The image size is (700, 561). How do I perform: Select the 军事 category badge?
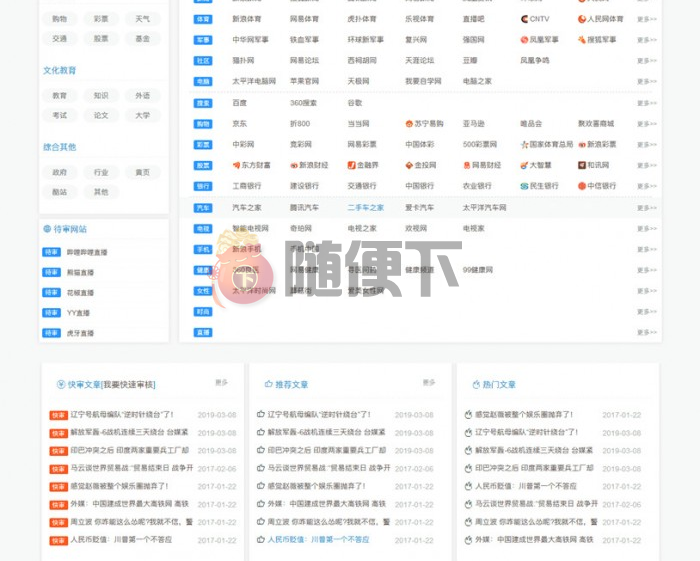point(203,40)
